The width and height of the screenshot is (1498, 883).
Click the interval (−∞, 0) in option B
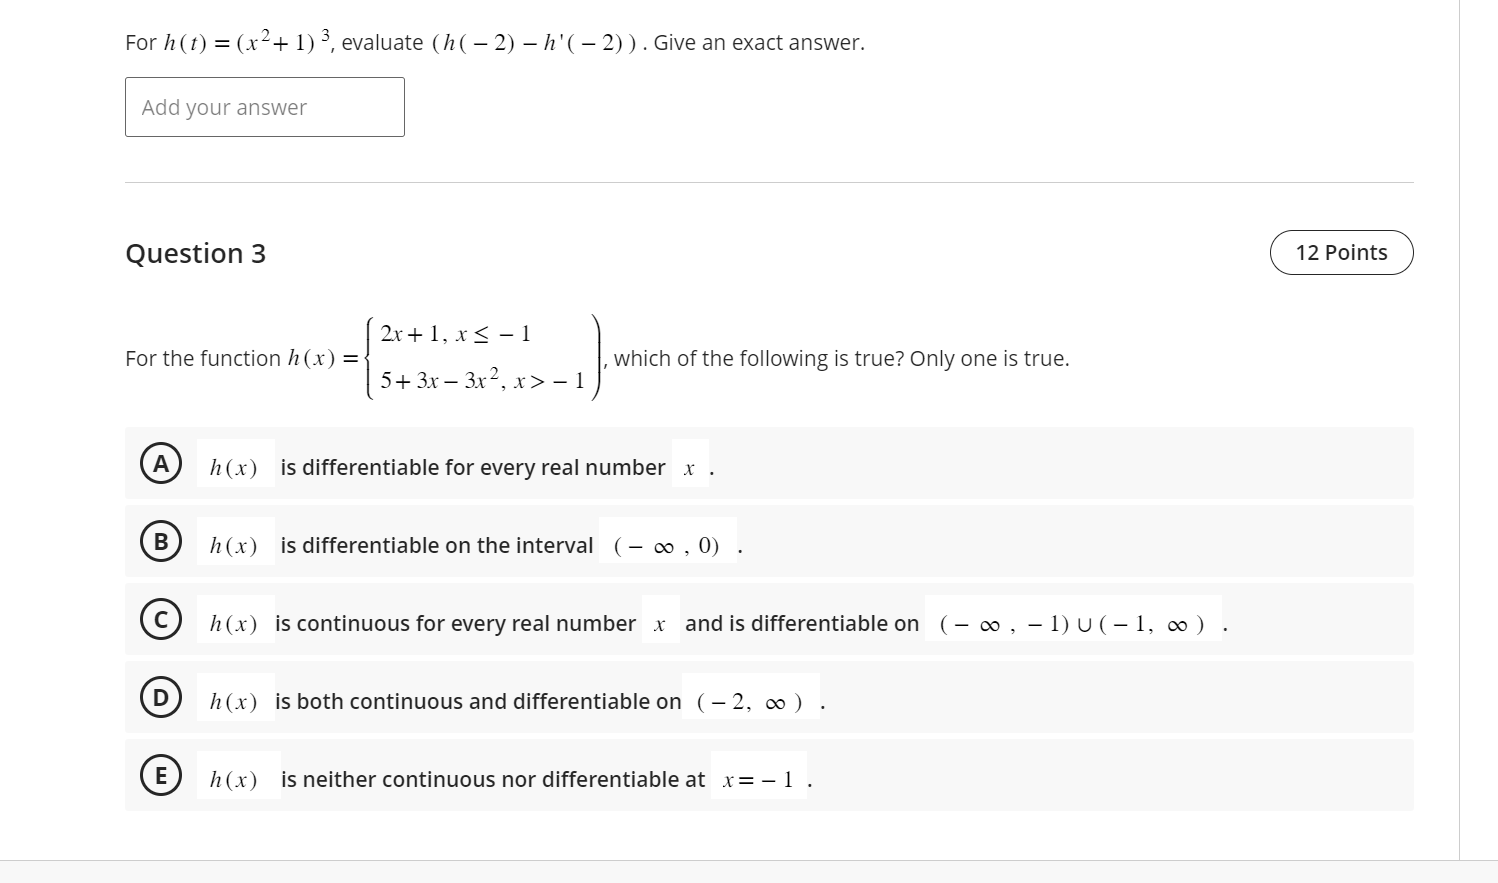pyautogui.click(x=667, y=545)
